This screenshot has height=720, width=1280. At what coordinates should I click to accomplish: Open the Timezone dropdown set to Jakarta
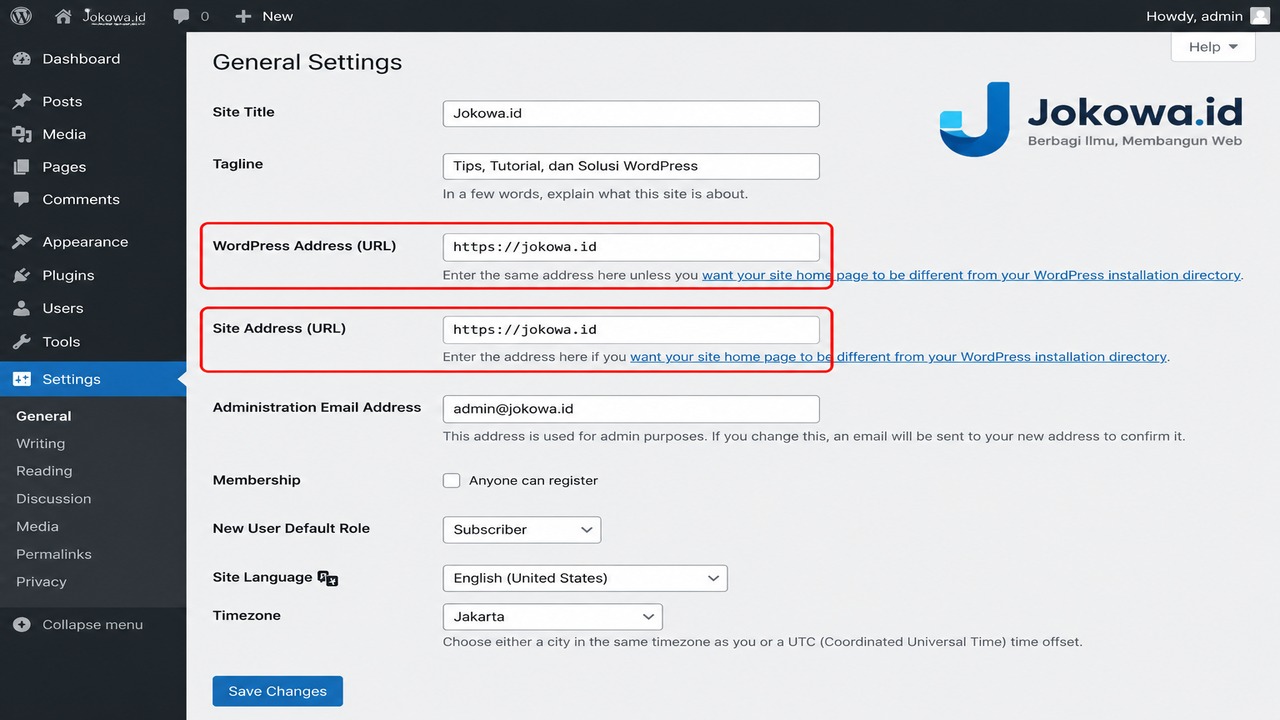[553, 616]
